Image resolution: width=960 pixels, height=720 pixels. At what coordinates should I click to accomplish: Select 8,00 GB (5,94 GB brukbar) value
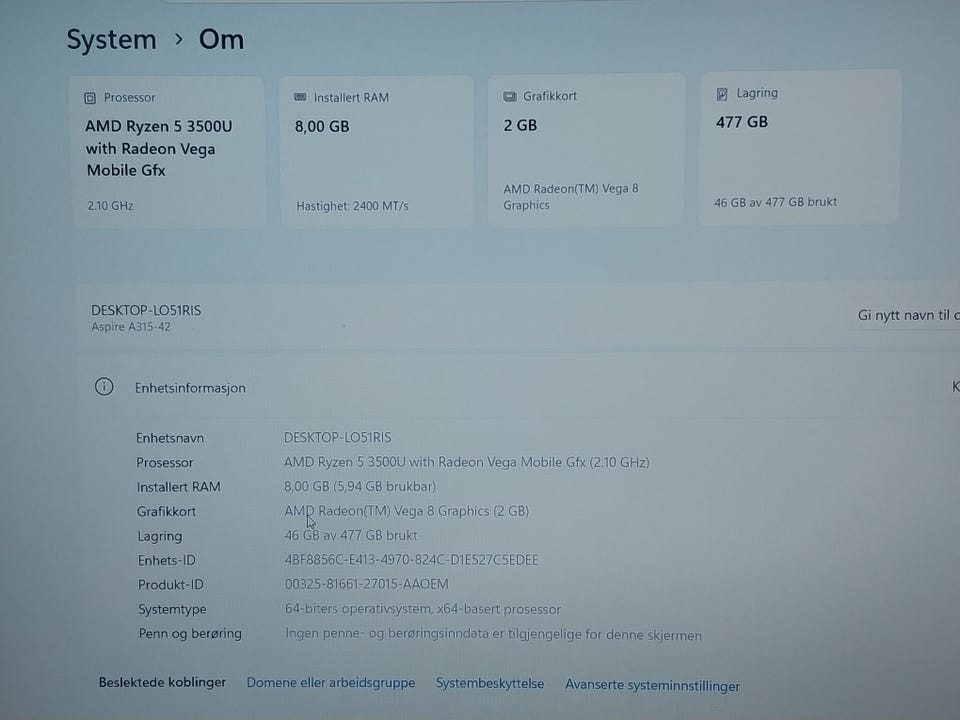(x=360, y=487)
